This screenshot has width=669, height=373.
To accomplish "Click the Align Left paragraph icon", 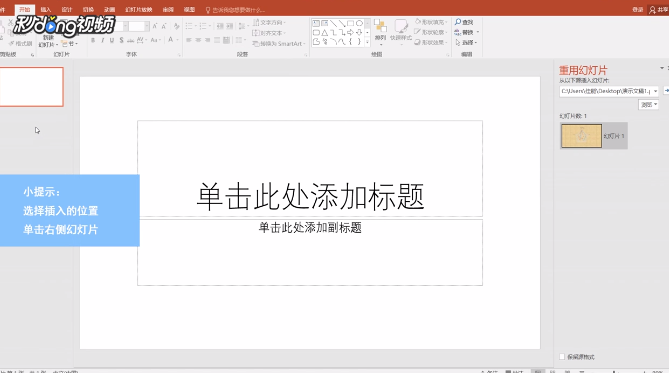I will (x=189, y=40).
